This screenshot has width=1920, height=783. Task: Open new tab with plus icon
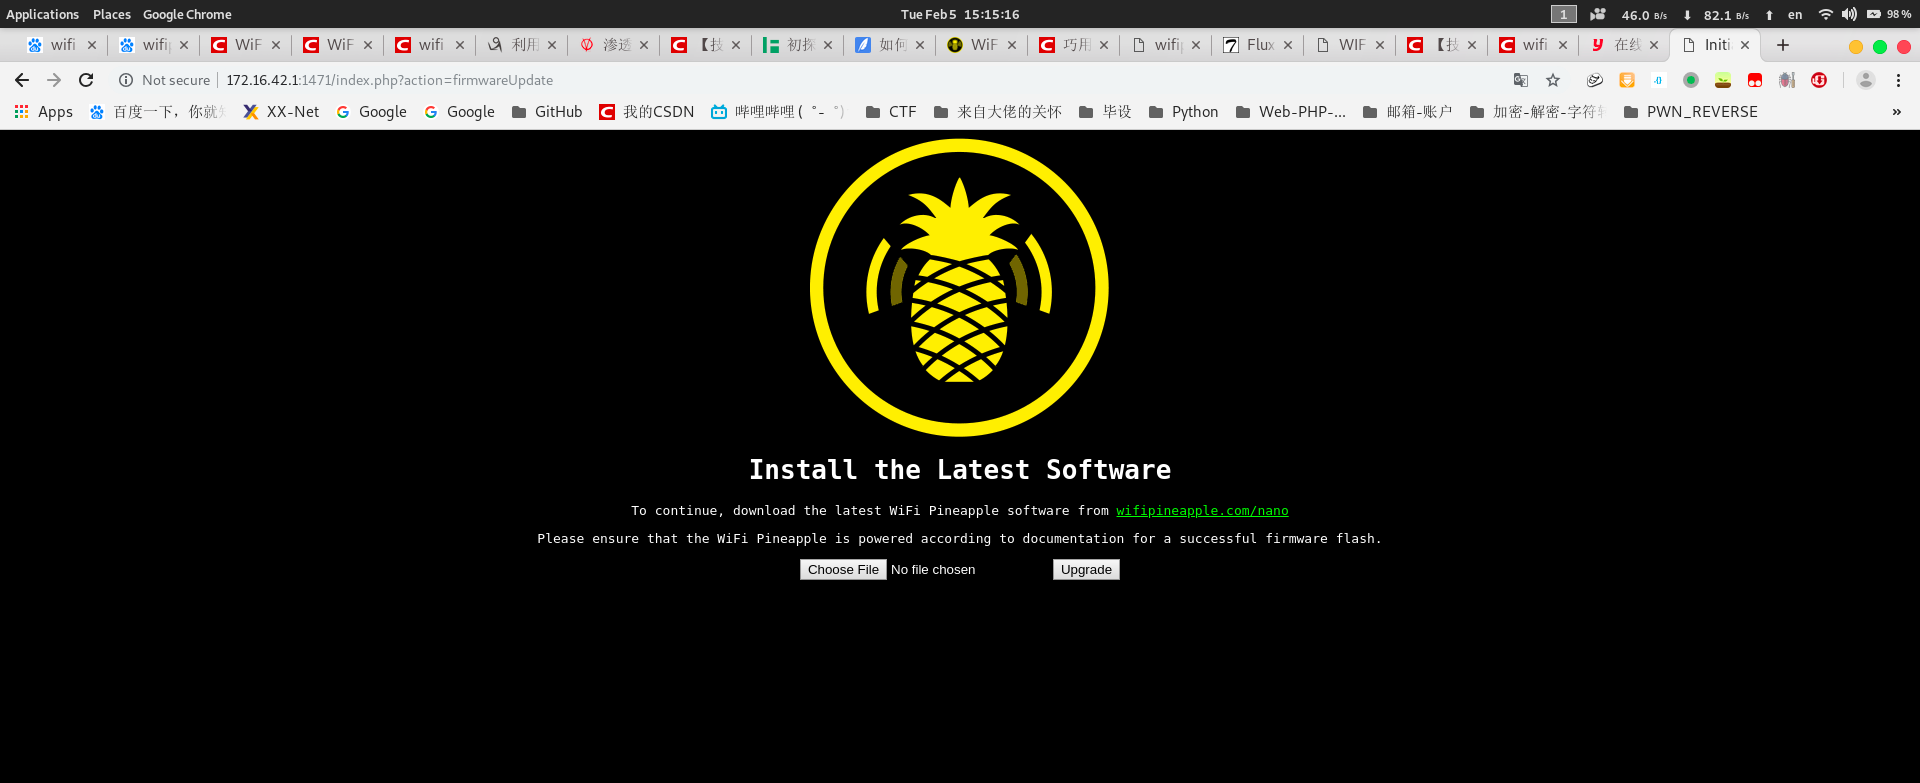click(x=1783, y=45)
